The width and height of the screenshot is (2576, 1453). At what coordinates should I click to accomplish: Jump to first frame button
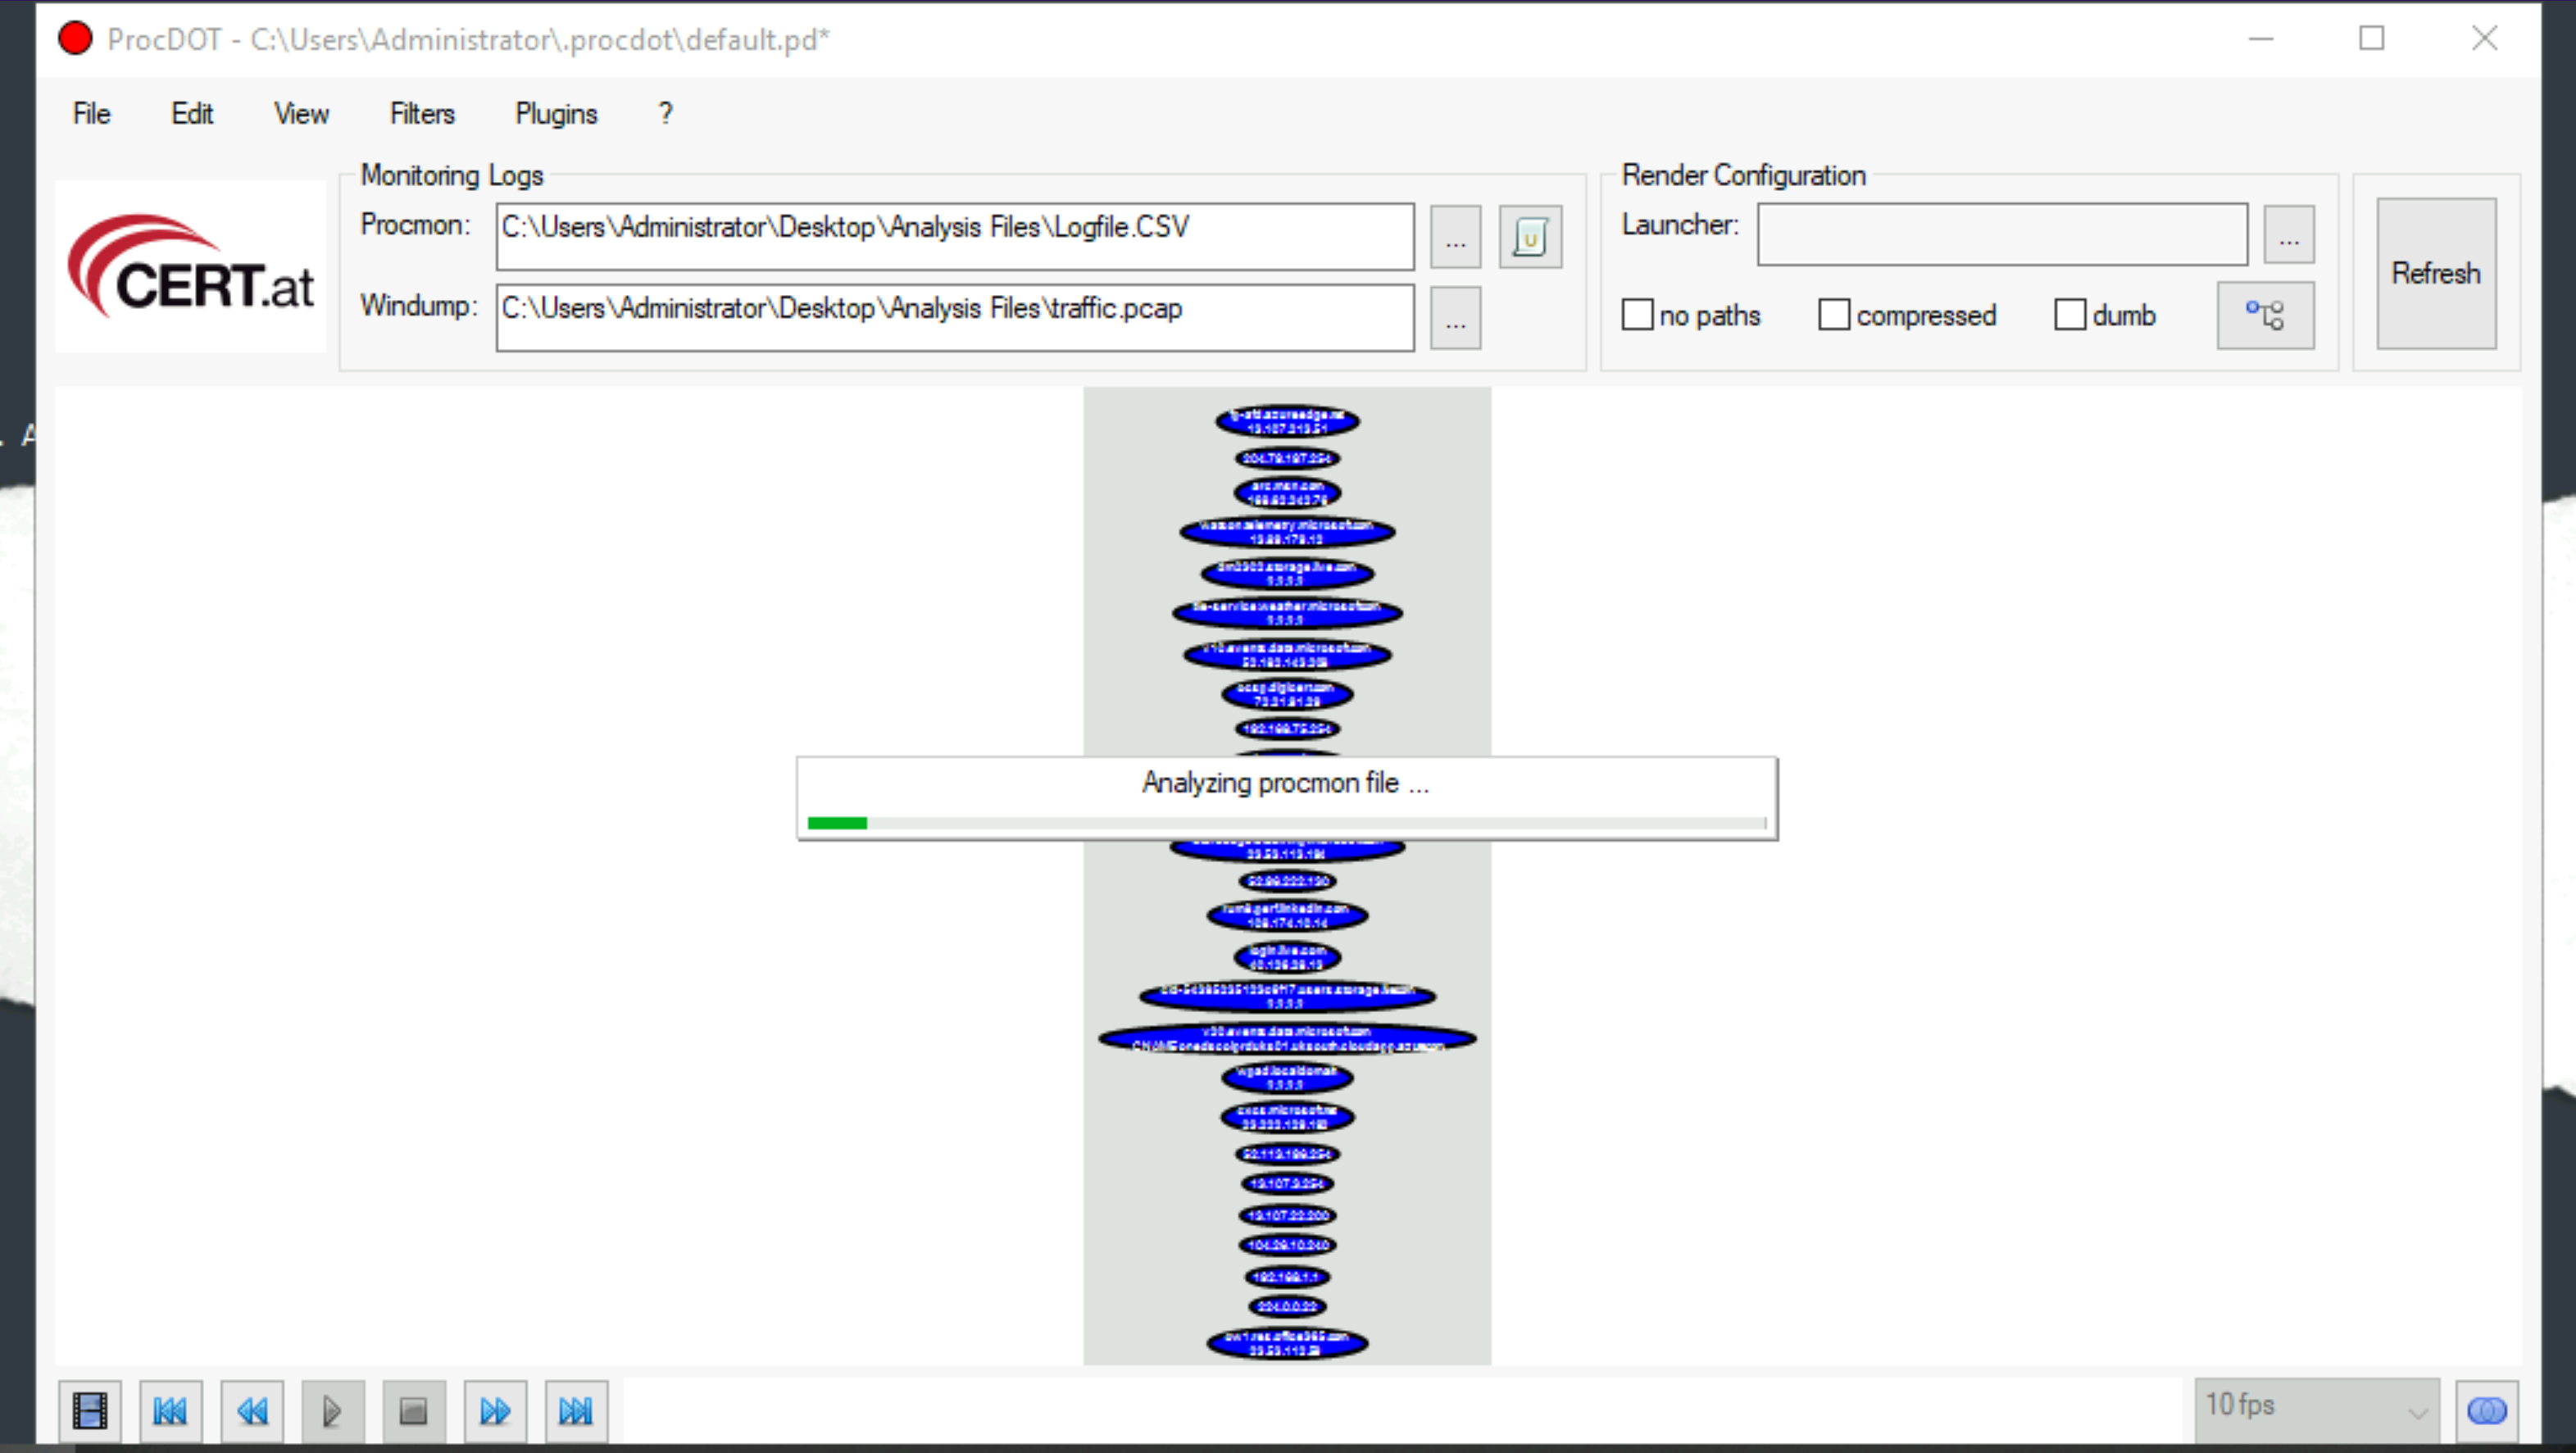(170, 1410)
